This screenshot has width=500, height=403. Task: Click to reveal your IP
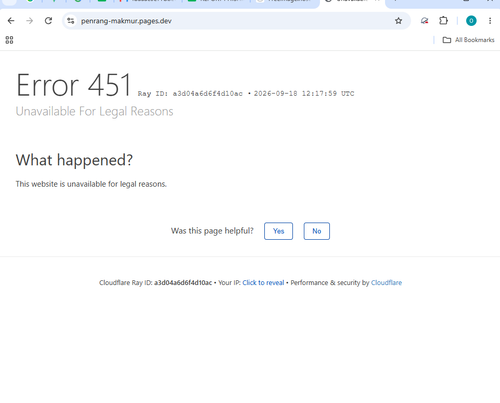[263, 283]
